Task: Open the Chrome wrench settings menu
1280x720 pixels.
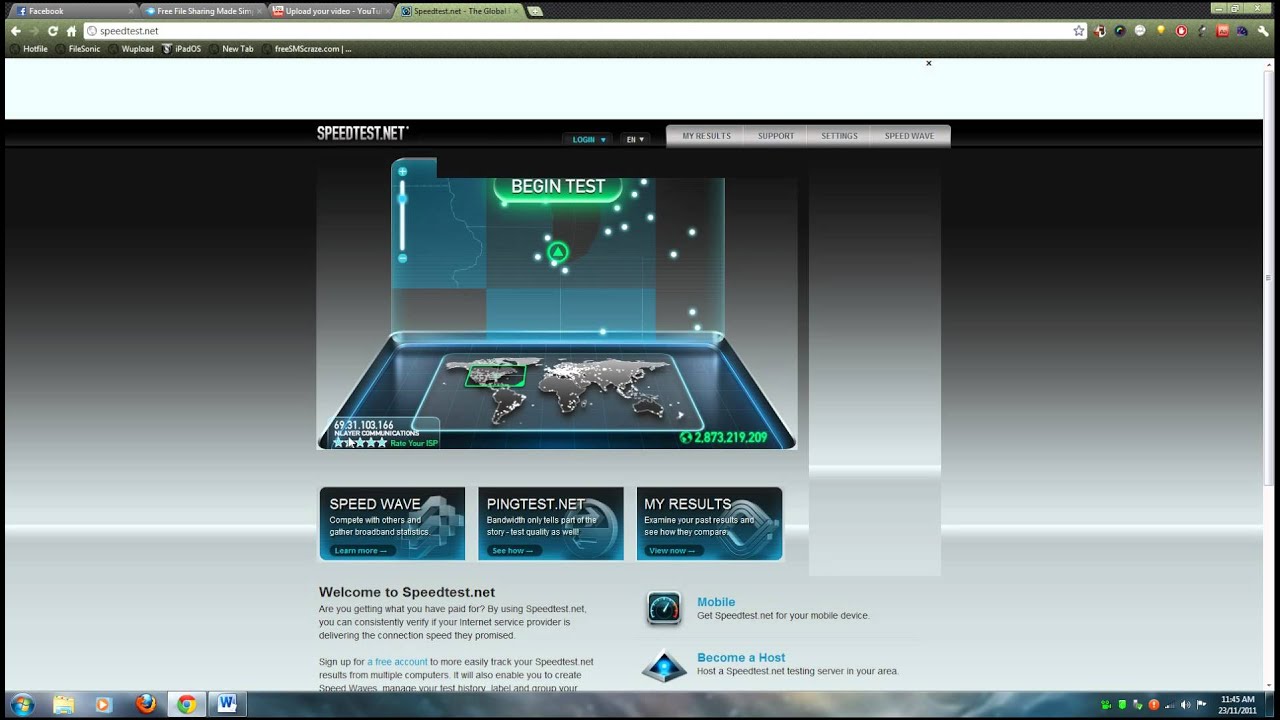Action: pos(1263,31)
